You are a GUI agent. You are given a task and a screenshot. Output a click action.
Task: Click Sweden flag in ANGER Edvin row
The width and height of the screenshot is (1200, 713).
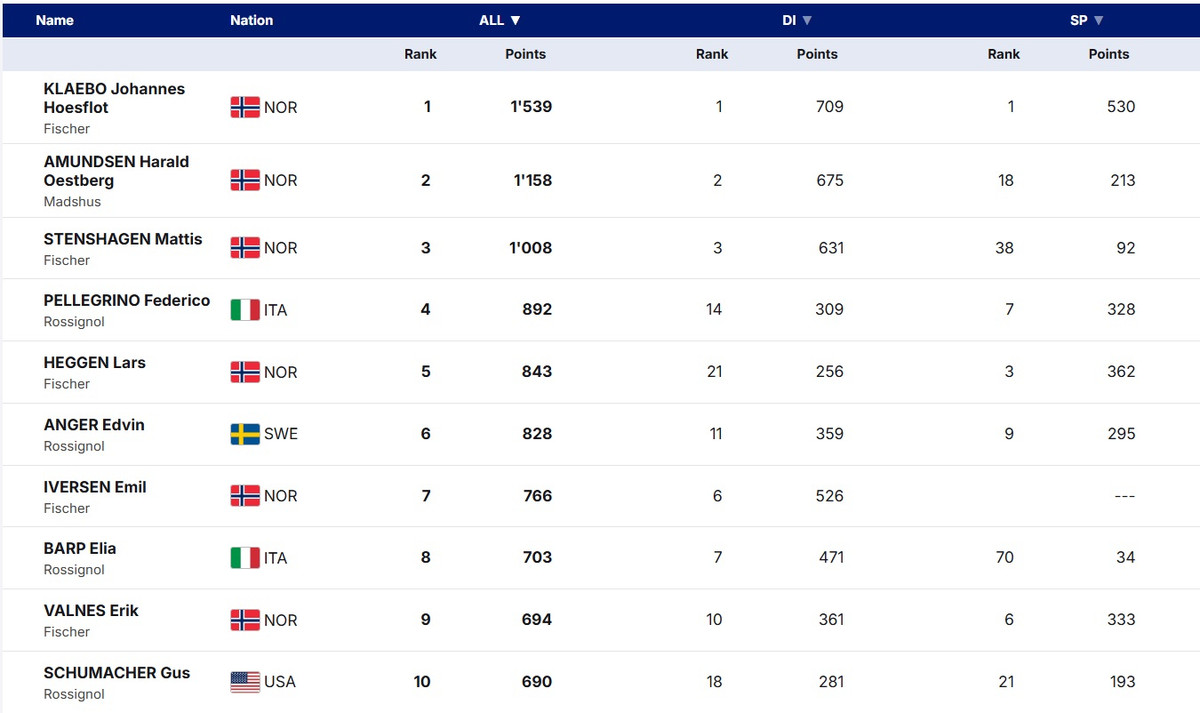click(x=245, y=434)
